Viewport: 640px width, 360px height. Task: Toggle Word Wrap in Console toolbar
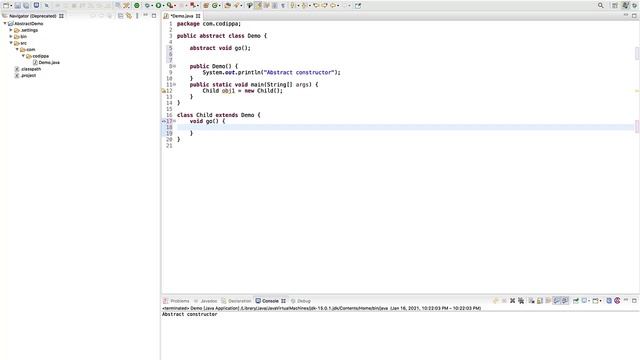[548, 300]
